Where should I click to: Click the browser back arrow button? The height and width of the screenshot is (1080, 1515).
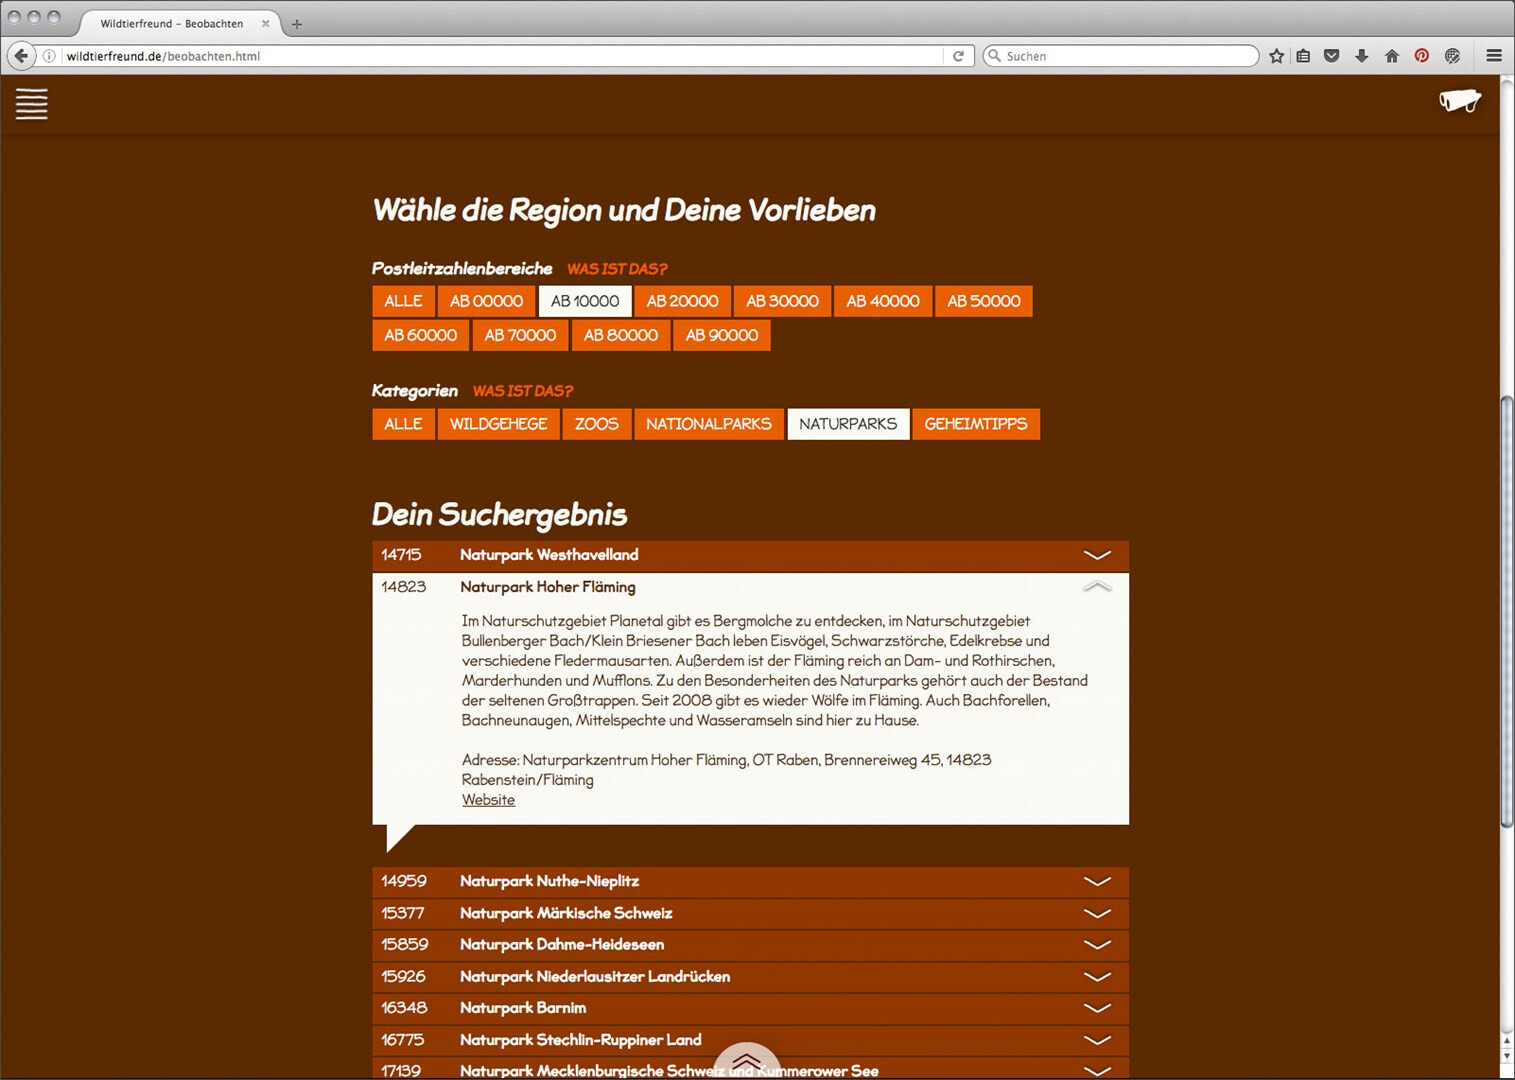pos(21,56)
